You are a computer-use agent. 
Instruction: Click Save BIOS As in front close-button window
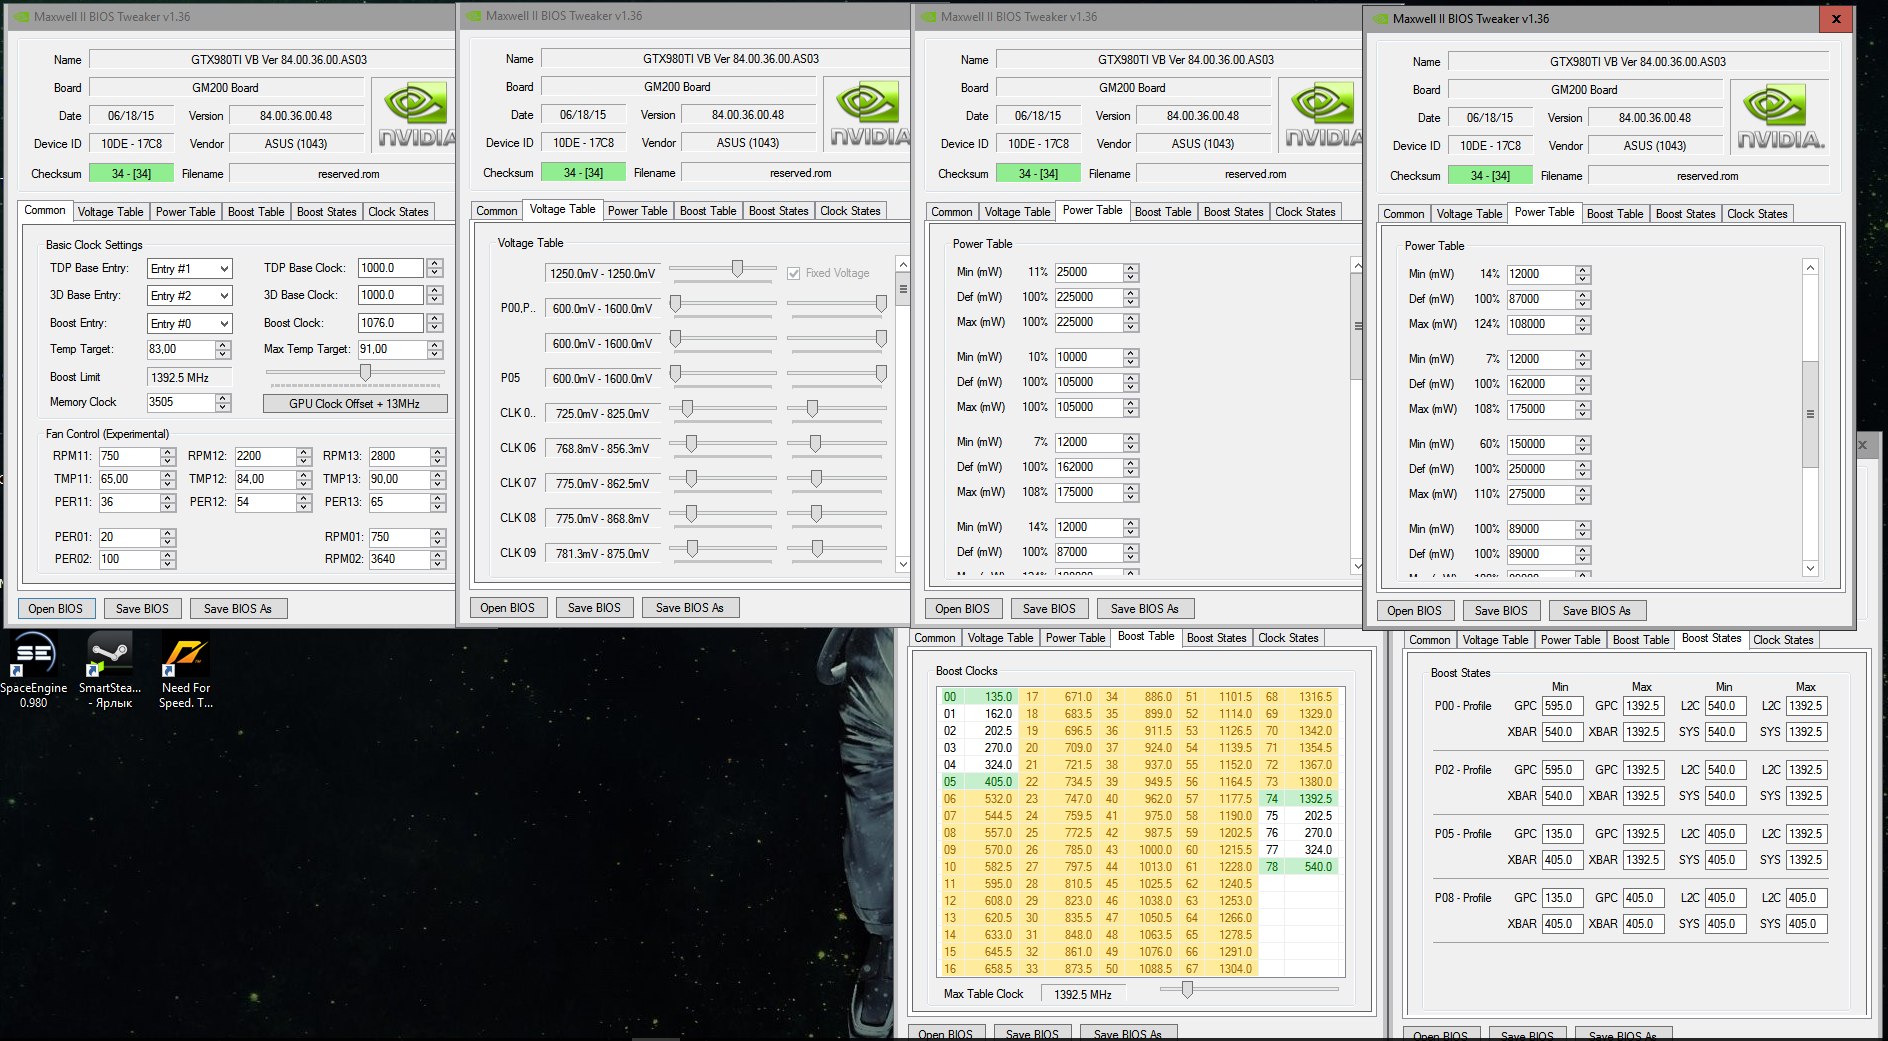[x=1597, y=611]
